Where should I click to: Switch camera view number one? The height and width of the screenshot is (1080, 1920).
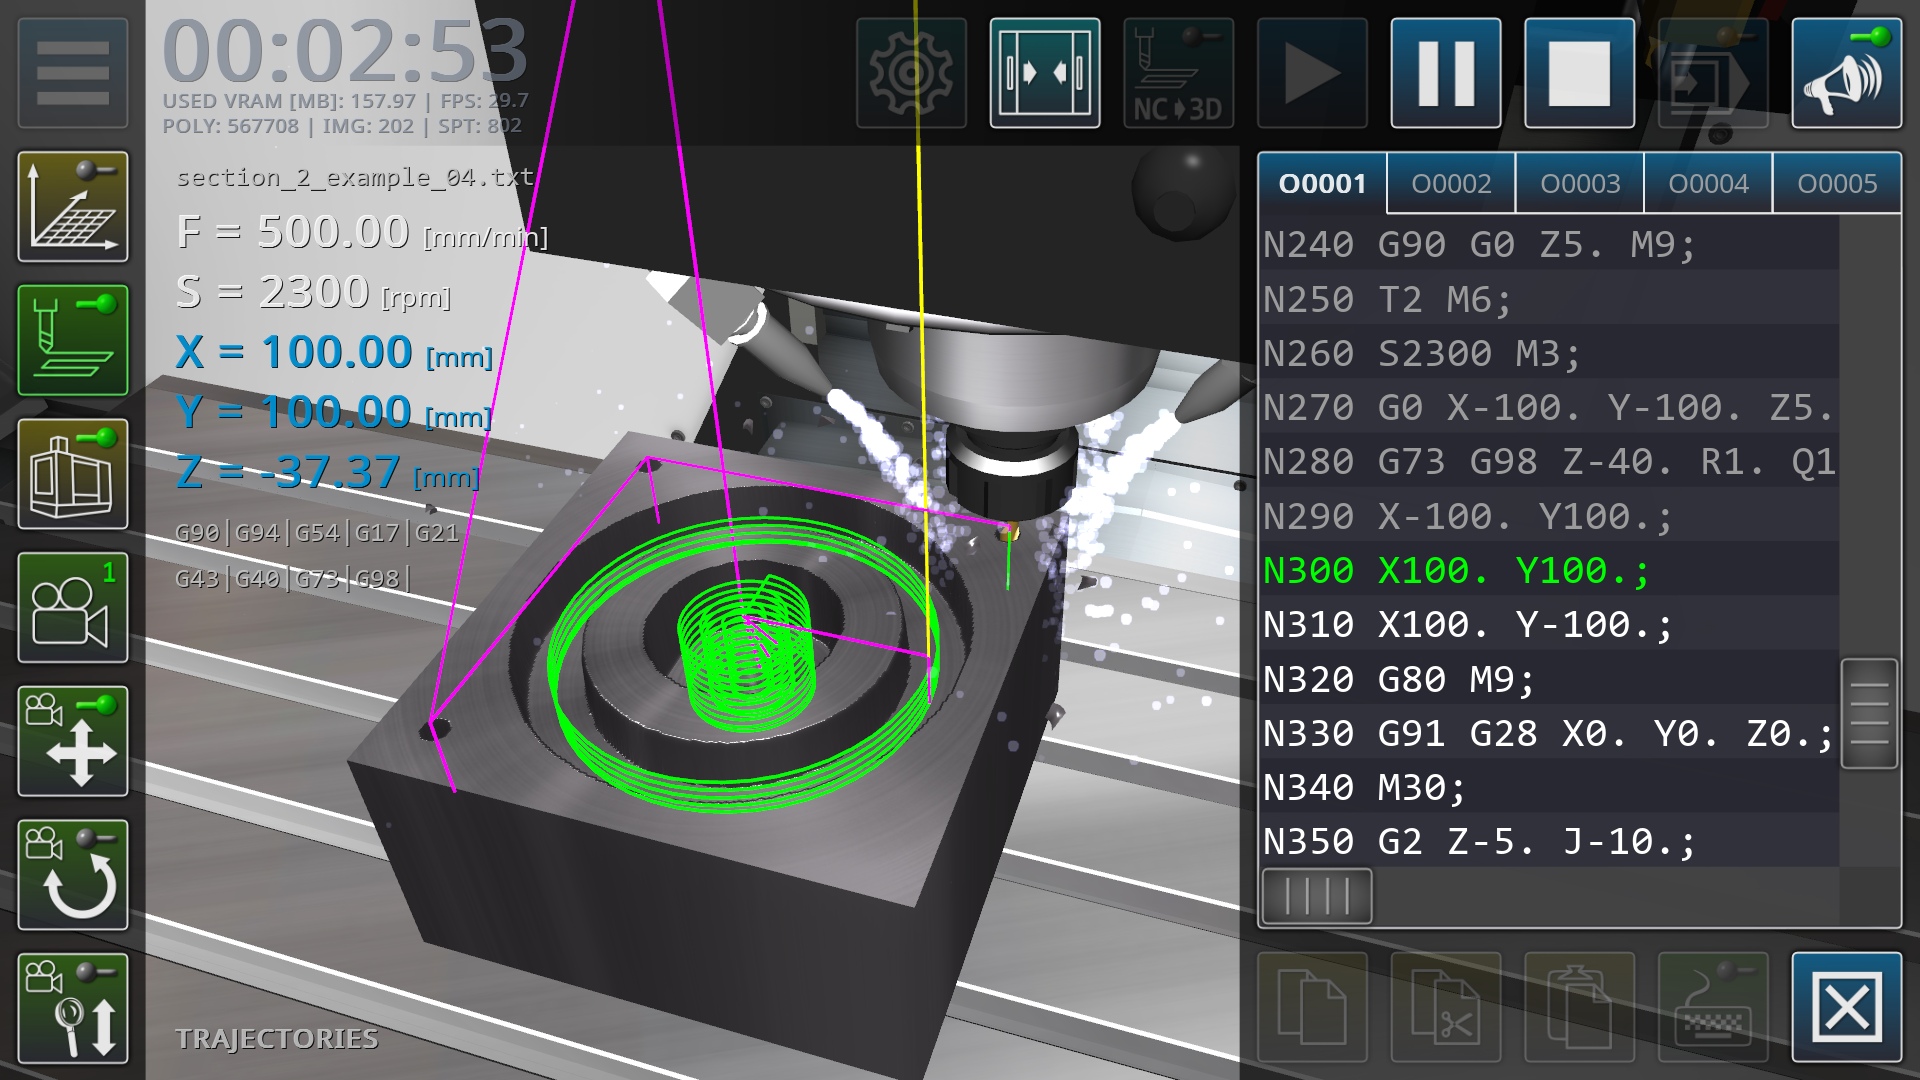(72, 608)
